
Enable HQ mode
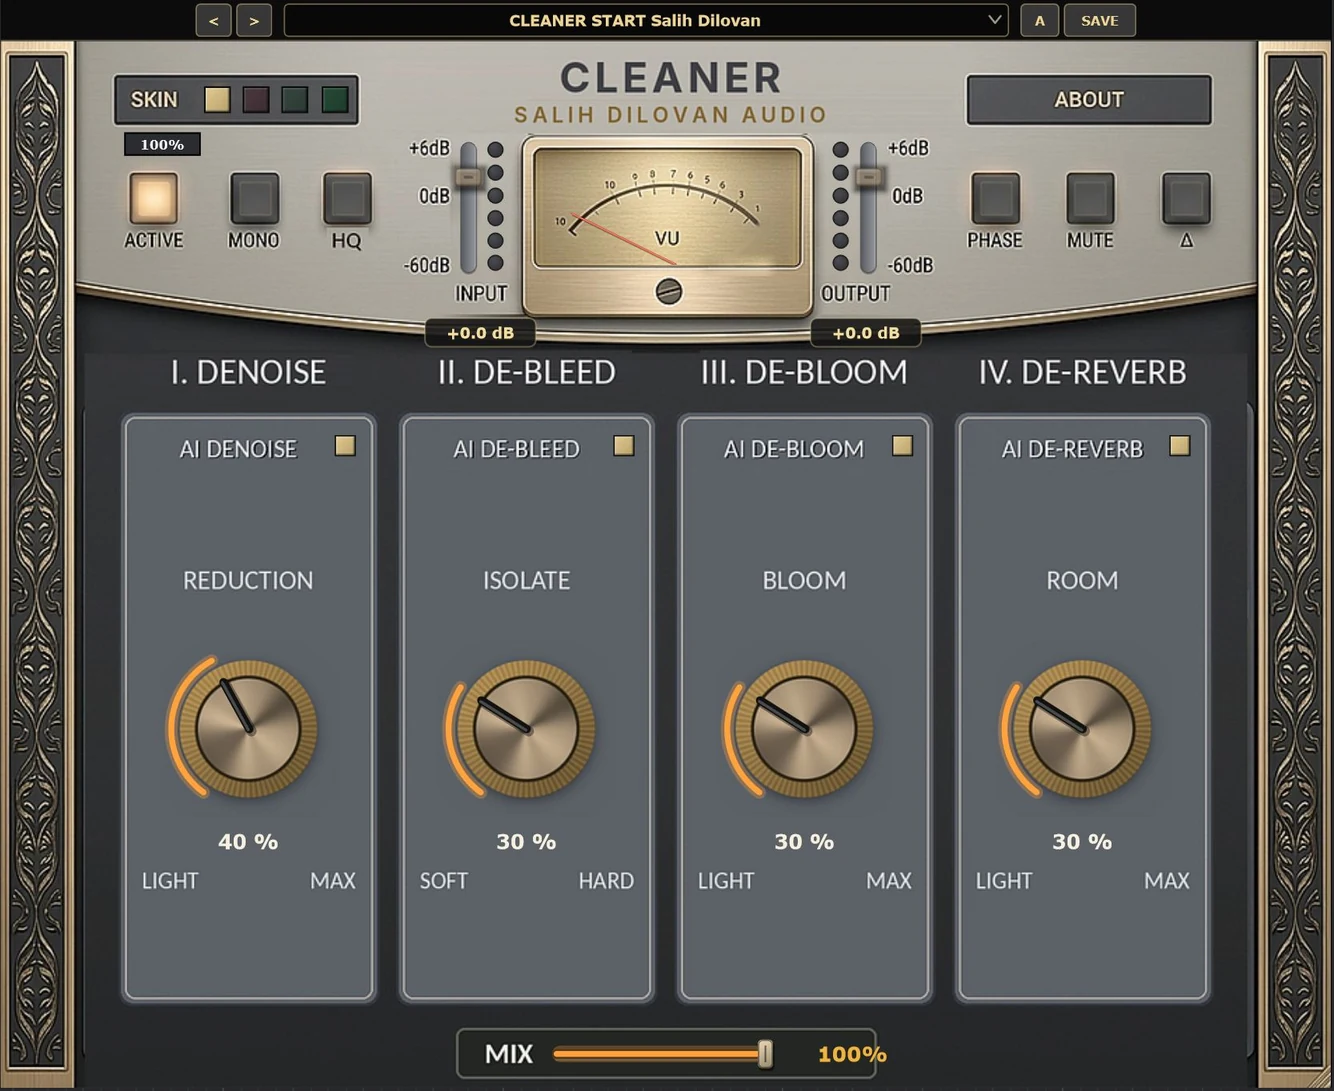[347, 198]
